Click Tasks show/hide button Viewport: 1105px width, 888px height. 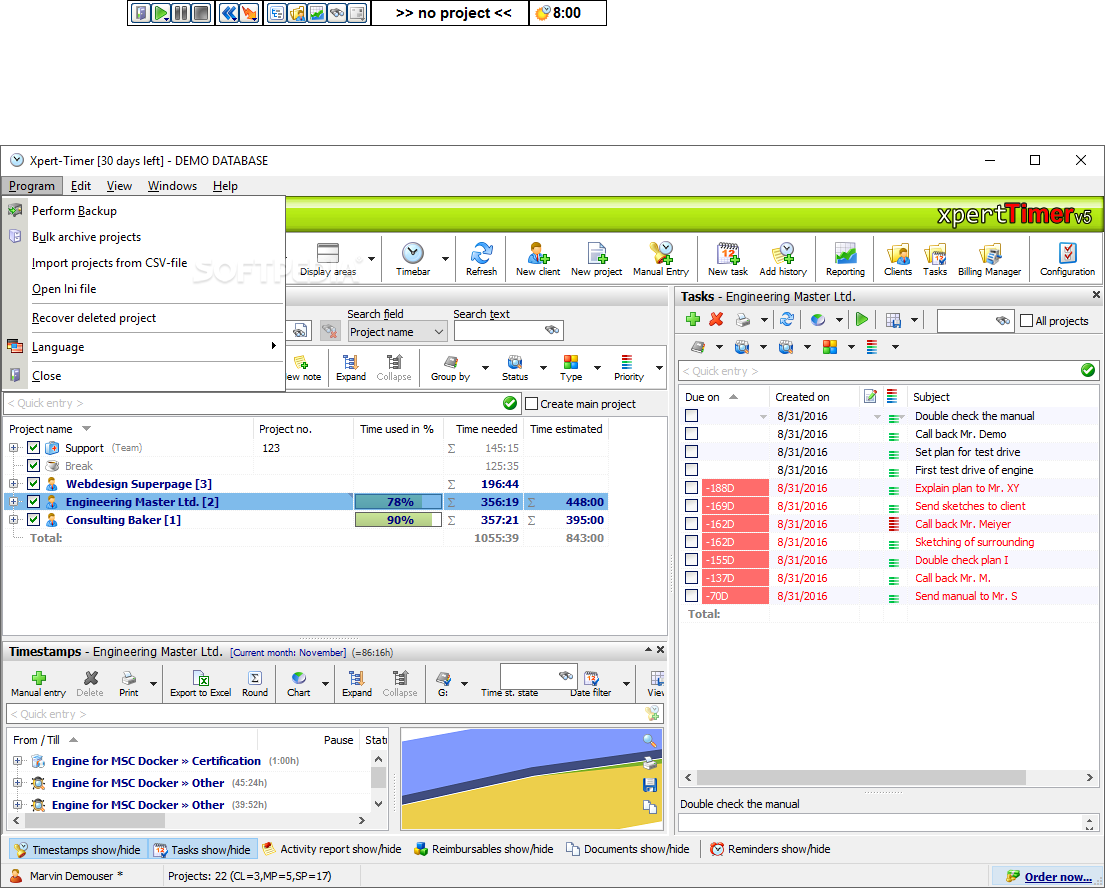tap(202, 849)
